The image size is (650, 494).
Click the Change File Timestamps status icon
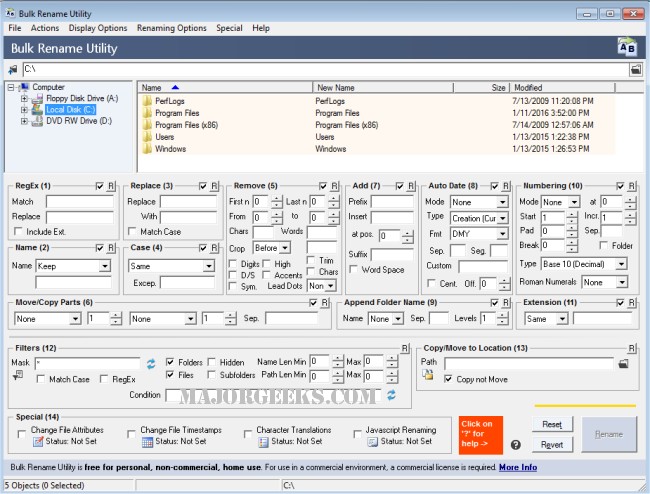[147, 441]
